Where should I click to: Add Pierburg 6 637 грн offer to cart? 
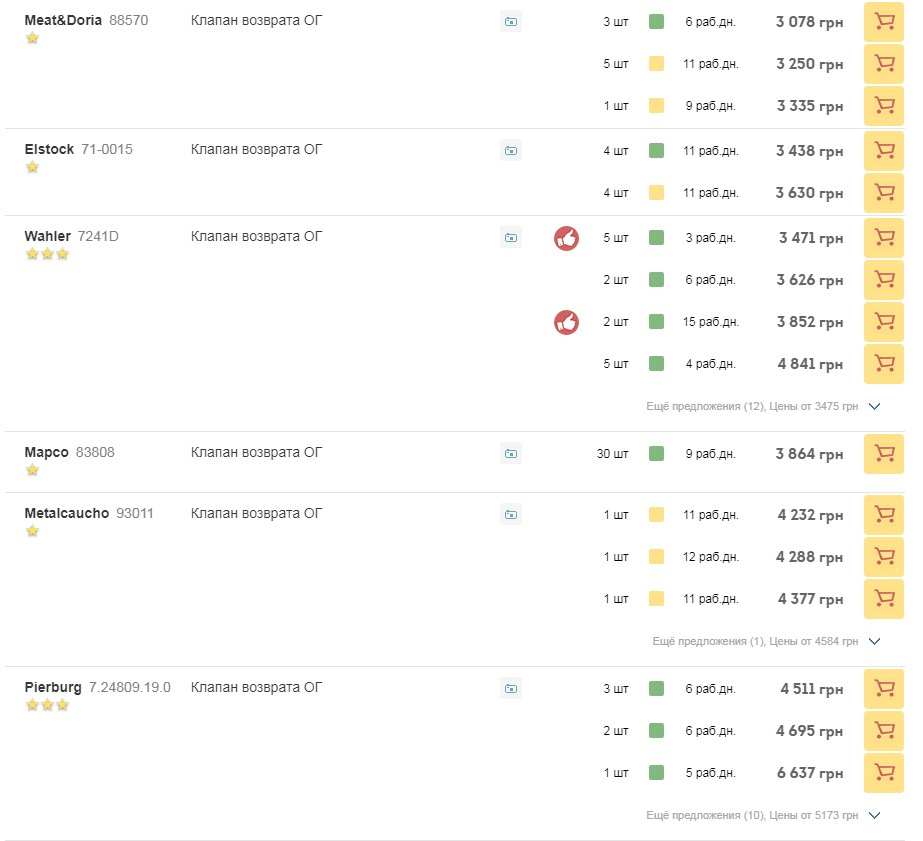point(883,773)
